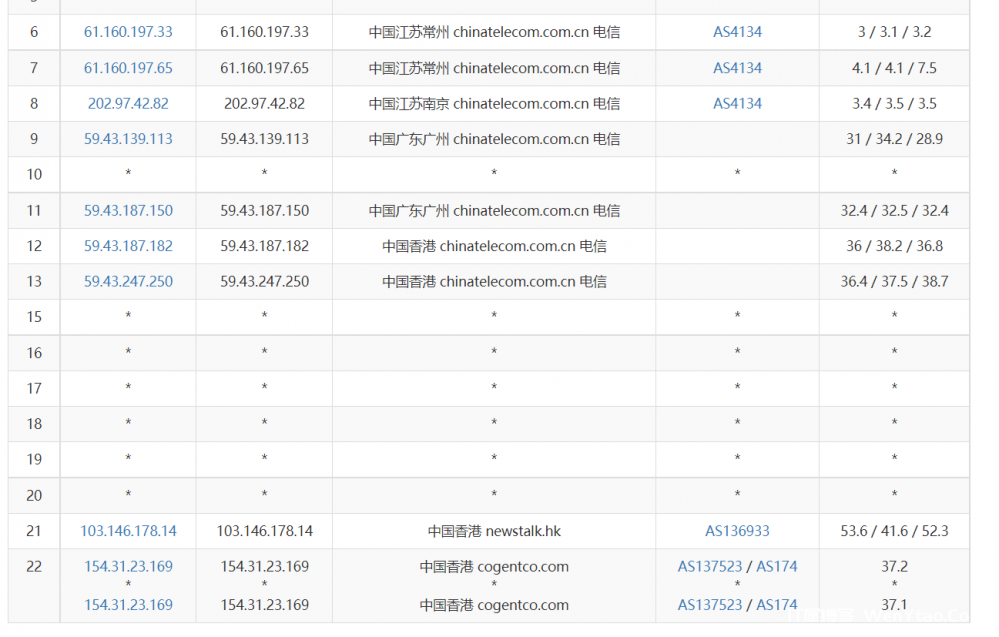This screenshot has width=999, height=637.
Task: Open the IP link 61.160.197.33 in hop 6
Action: [x=127, y=31]
